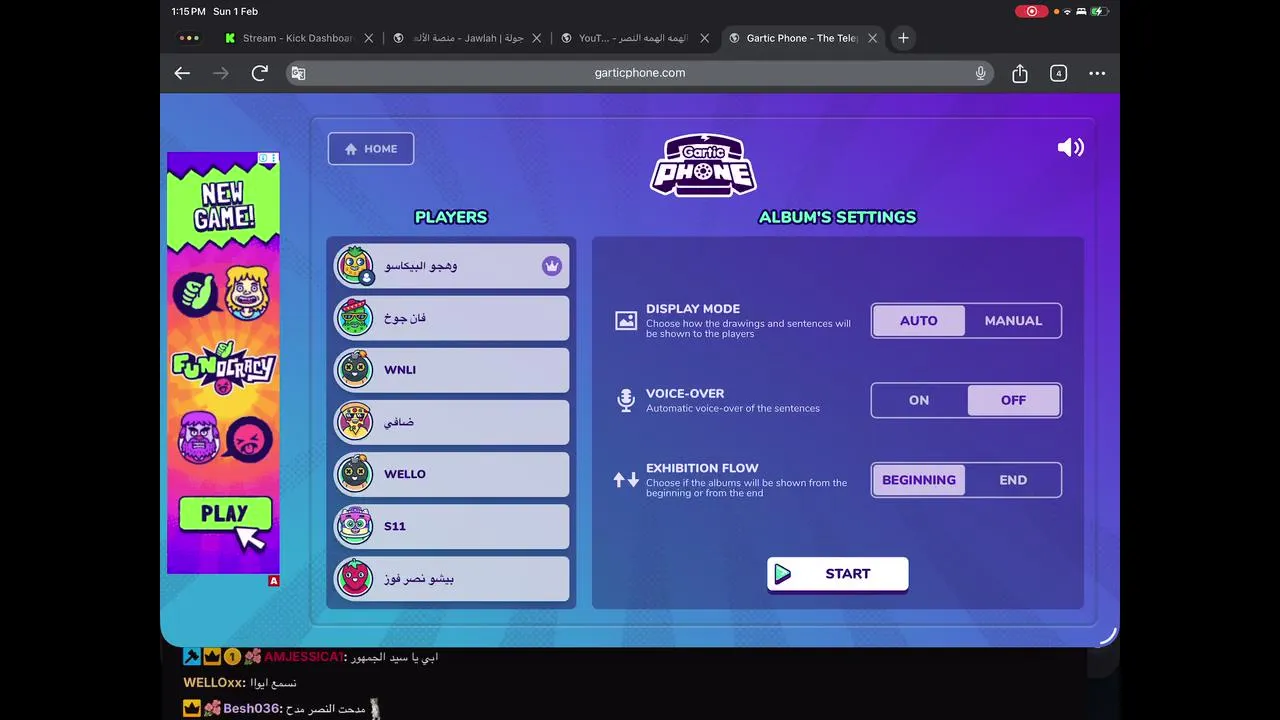The width and height of the screenshot is (1280, 720).
Task: Click the WELLOxx chat username
Action: 214,683
